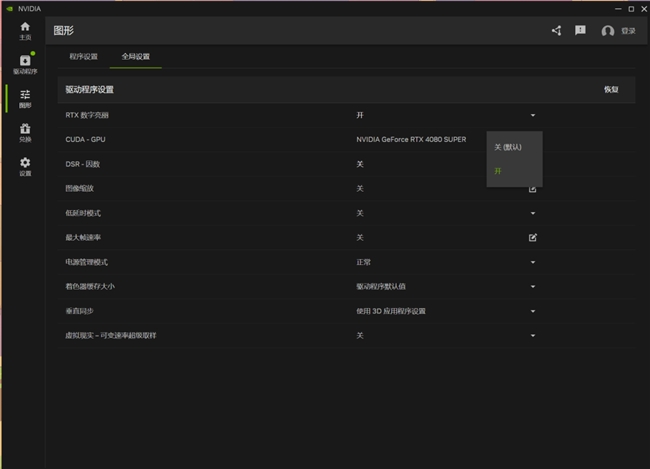
Task: Open the 兑换 redeem gift icon
Action: click(x=25, y=132)
